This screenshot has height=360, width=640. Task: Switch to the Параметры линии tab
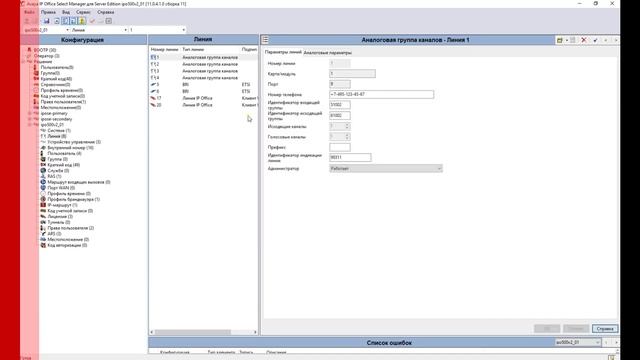point(283,52)
